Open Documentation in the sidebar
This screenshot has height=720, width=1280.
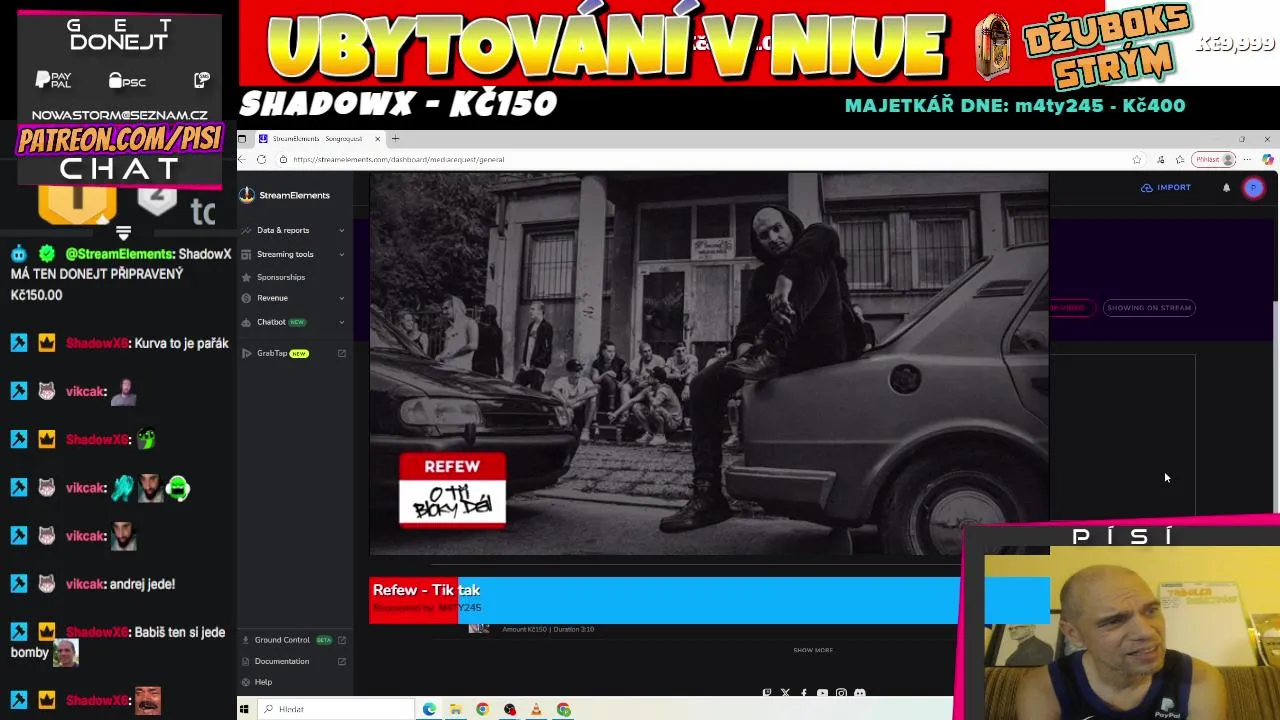coord(282,661)
